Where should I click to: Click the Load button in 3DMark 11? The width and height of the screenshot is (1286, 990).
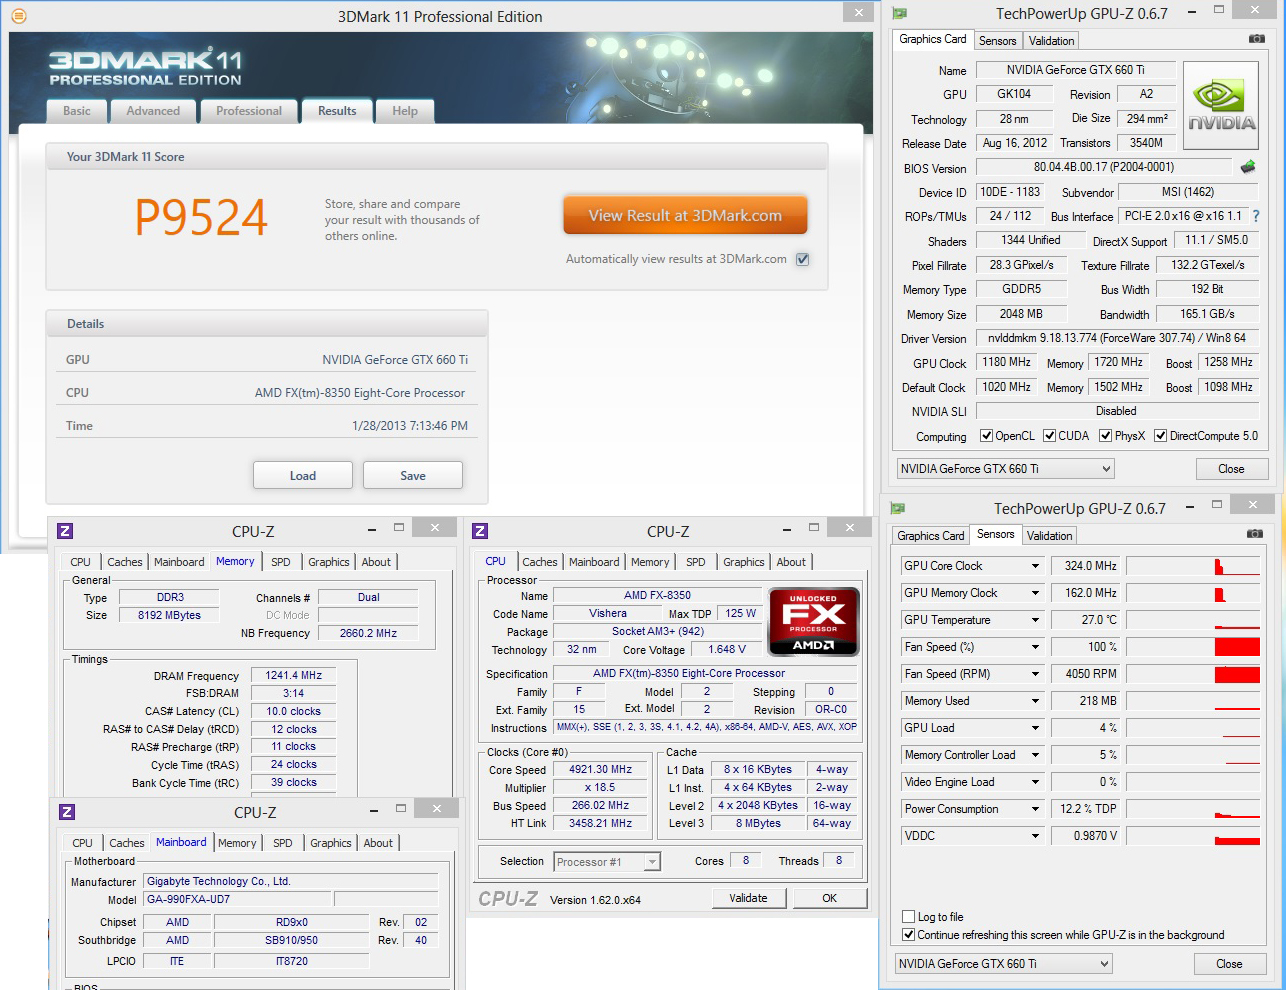303,476
